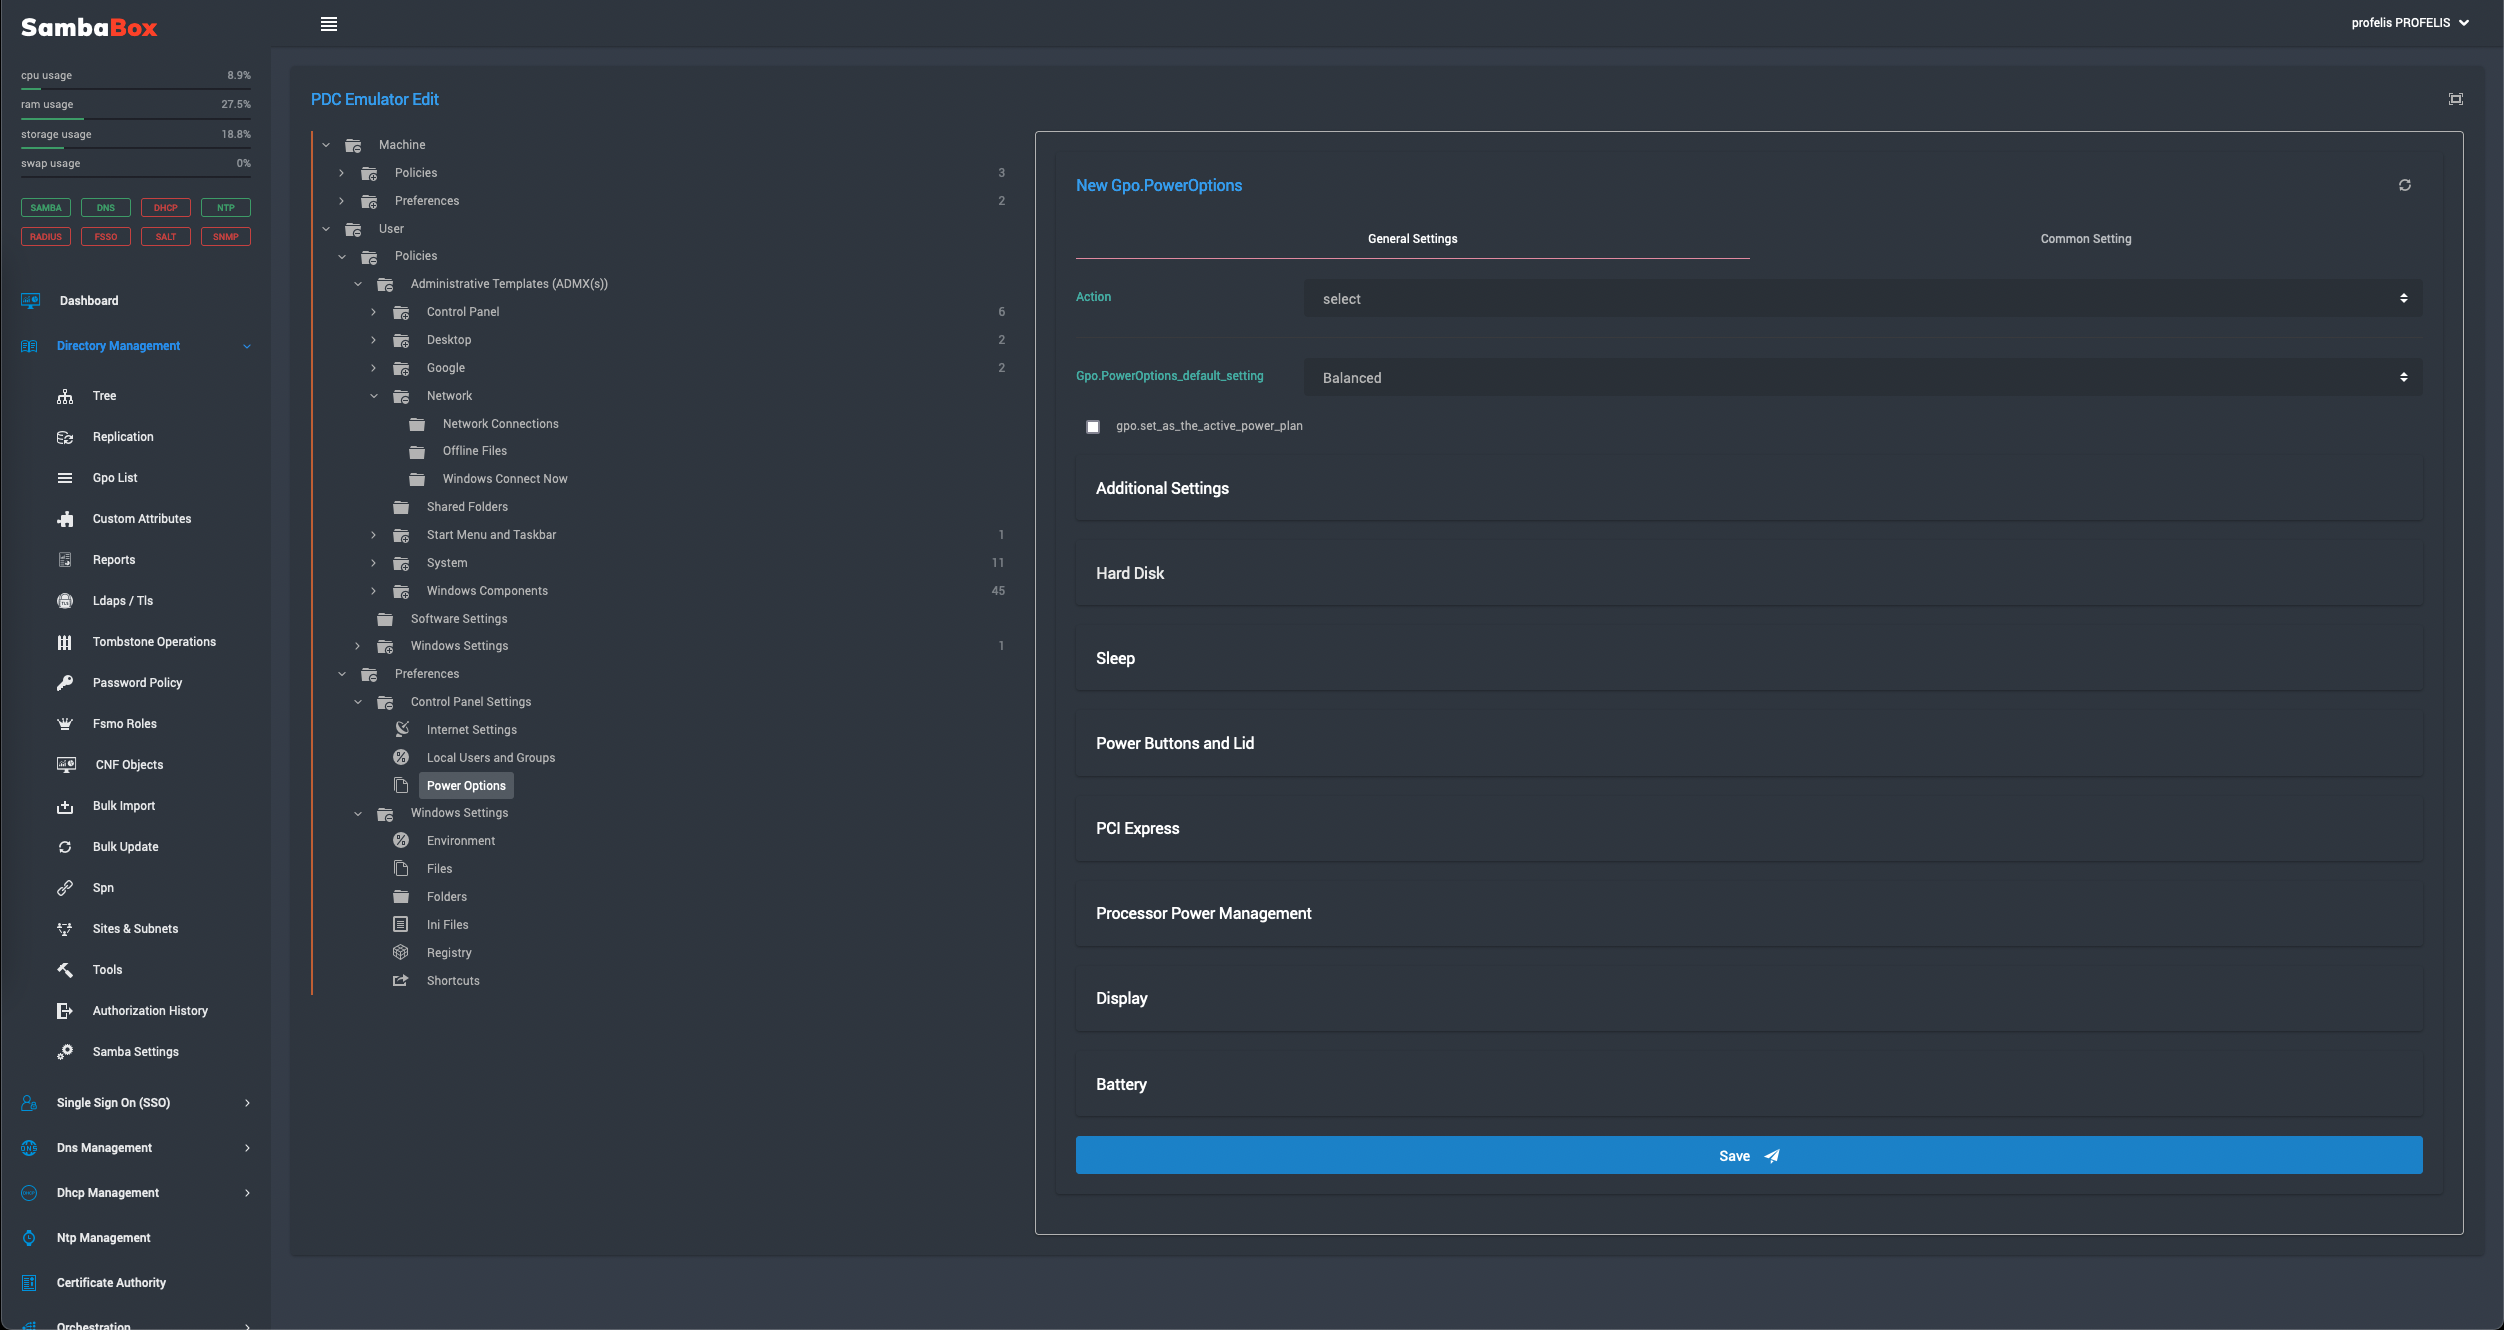Collapse the Network tree node chevron

(374, 396)
